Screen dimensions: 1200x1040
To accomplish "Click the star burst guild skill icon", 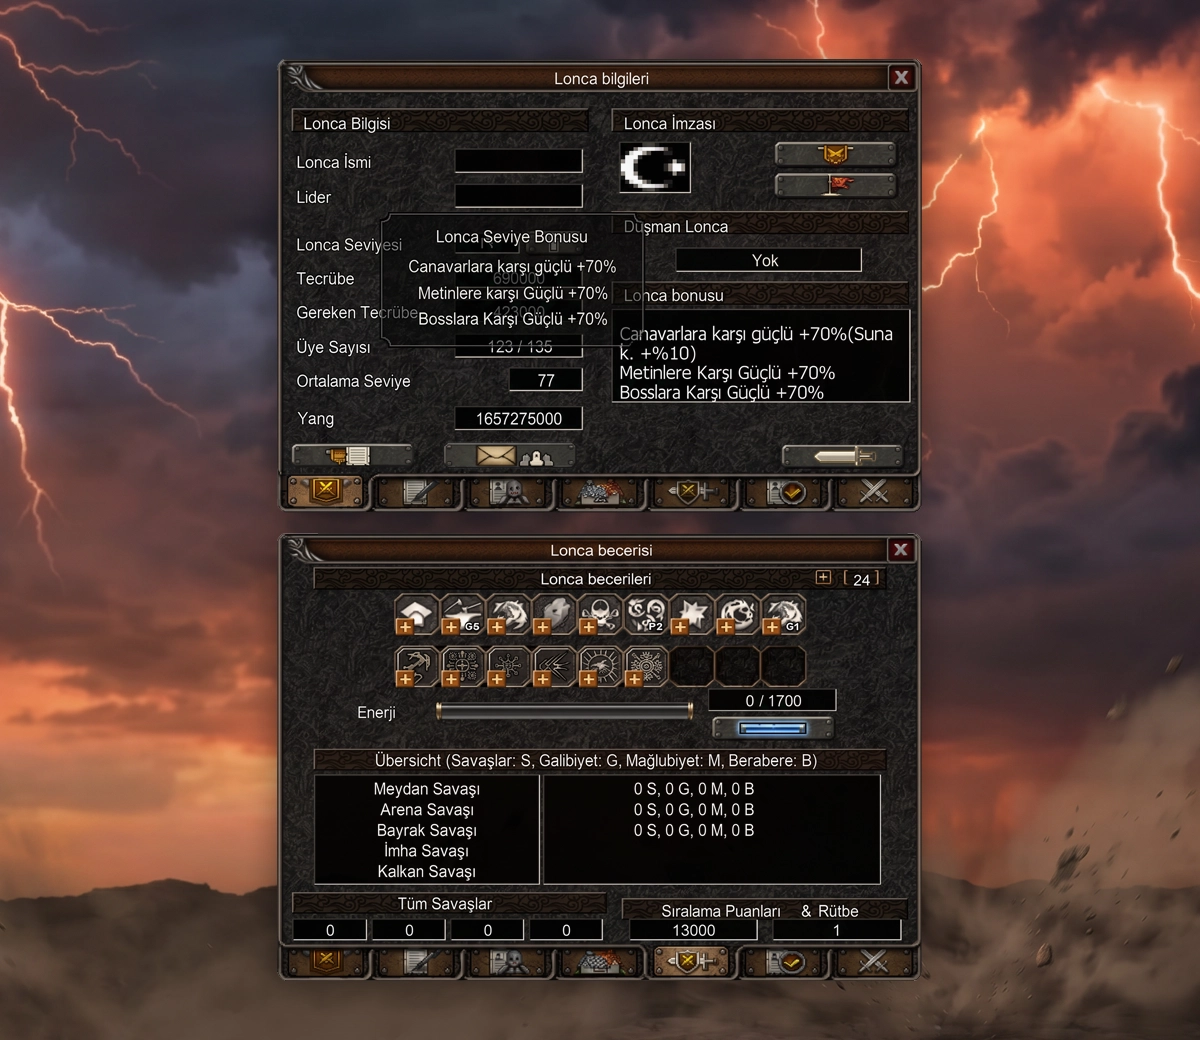I will point(691,615).
